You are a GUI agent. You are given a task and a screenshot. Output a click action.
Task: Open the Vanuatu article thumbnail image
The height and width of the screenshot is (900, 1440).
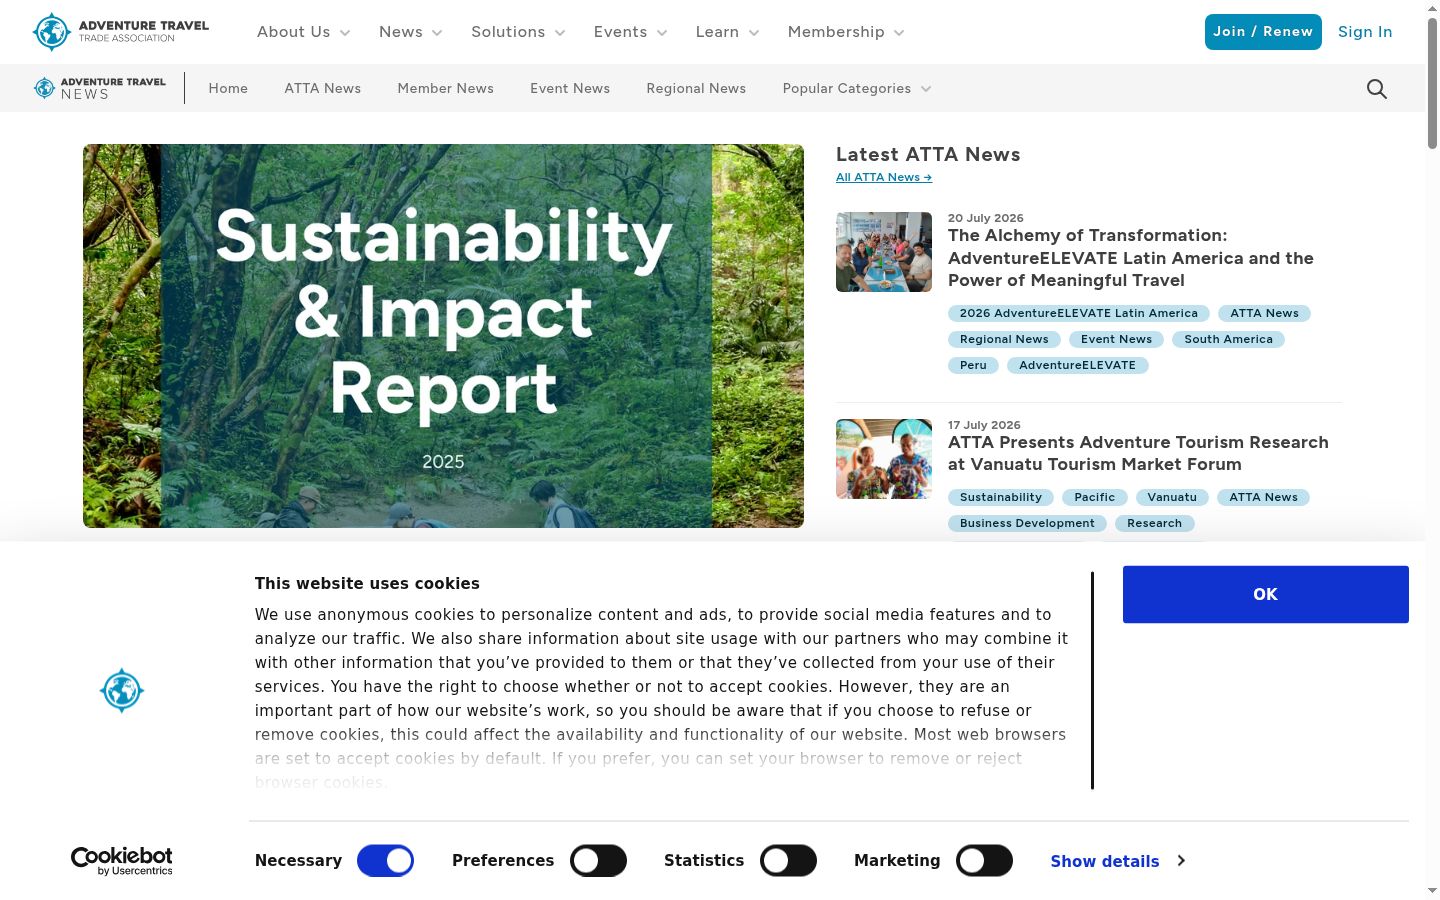tap(884, 459)
